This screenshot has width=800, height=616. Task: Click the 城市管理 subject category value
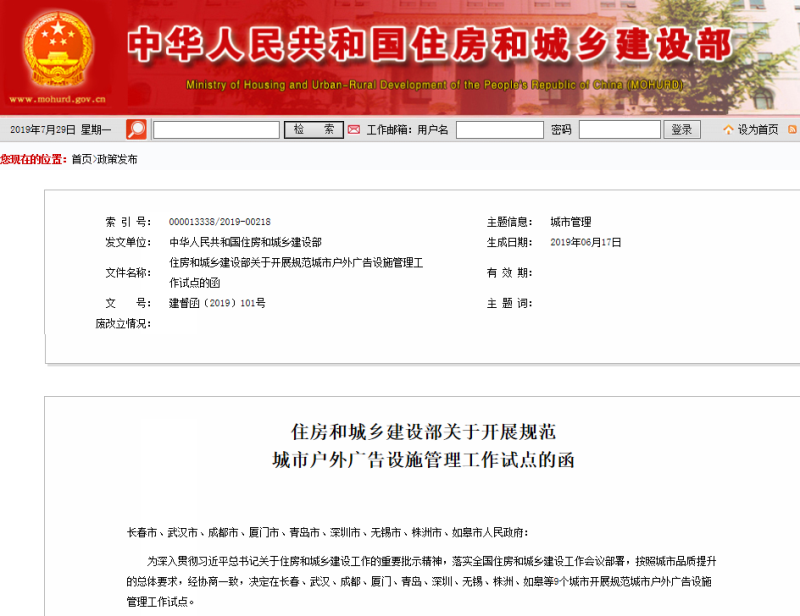570,222
